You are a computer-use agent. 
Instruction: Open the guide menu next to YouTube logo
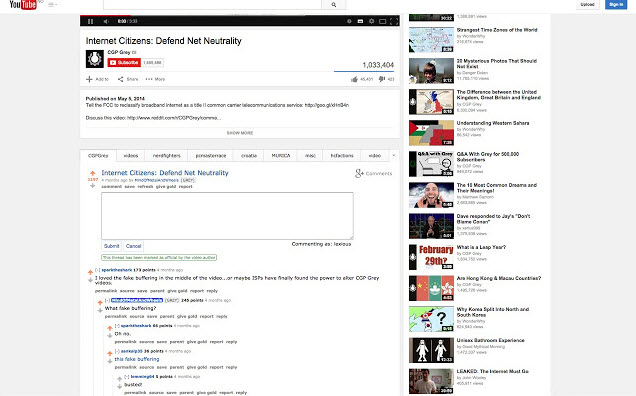(x=52, y=4)
